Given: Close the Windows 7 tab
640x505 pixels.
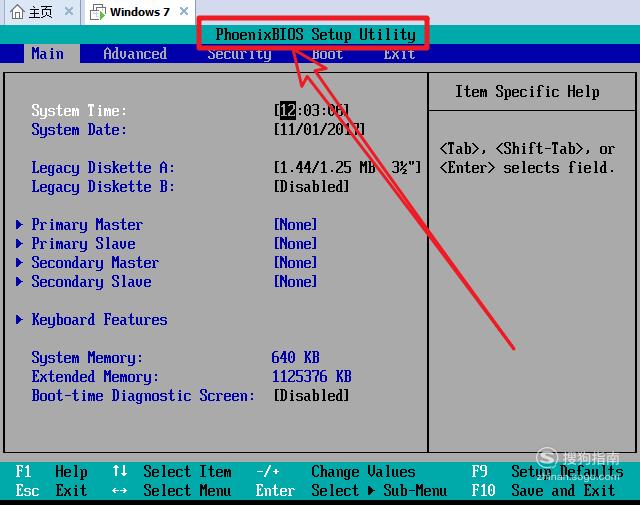Looking at the screenshot, I should (x=184, y=11).
